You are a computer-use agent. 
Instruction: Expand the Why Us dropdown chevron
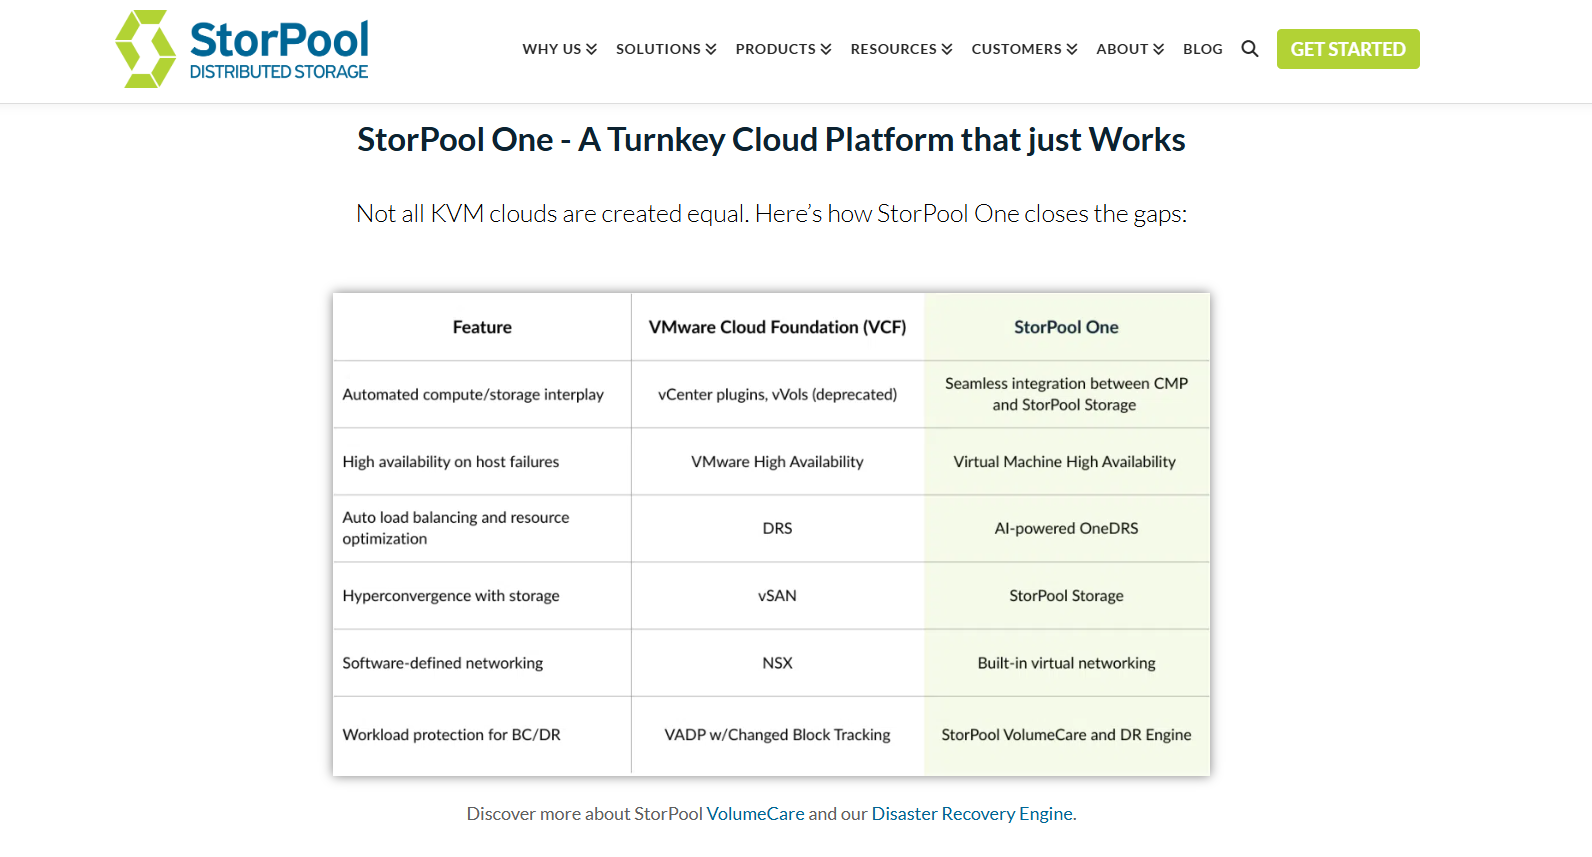(x=591, y=49)
